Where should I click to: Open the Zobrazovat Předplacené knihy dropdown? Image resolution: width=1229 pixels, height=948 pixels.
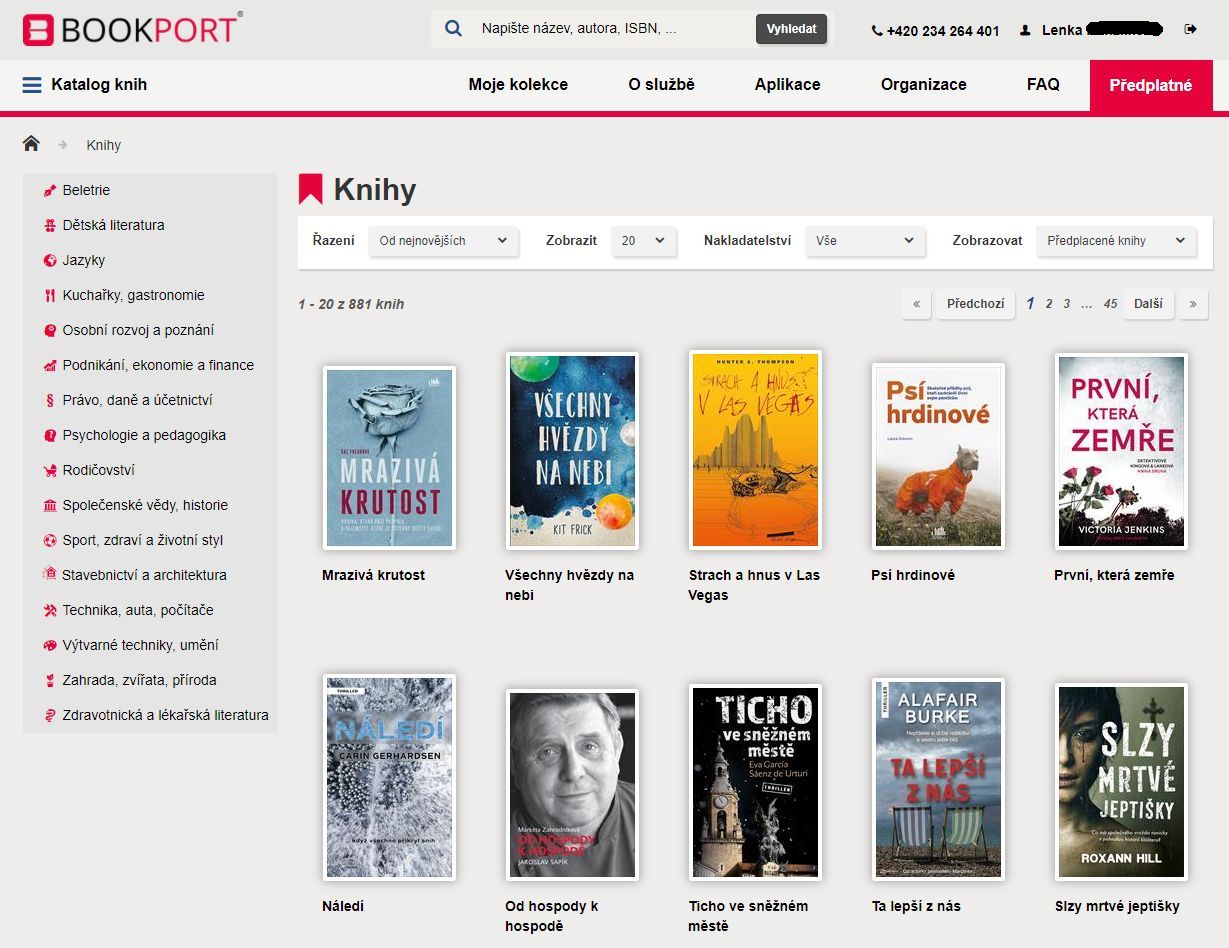click(x=1116, y=241)
